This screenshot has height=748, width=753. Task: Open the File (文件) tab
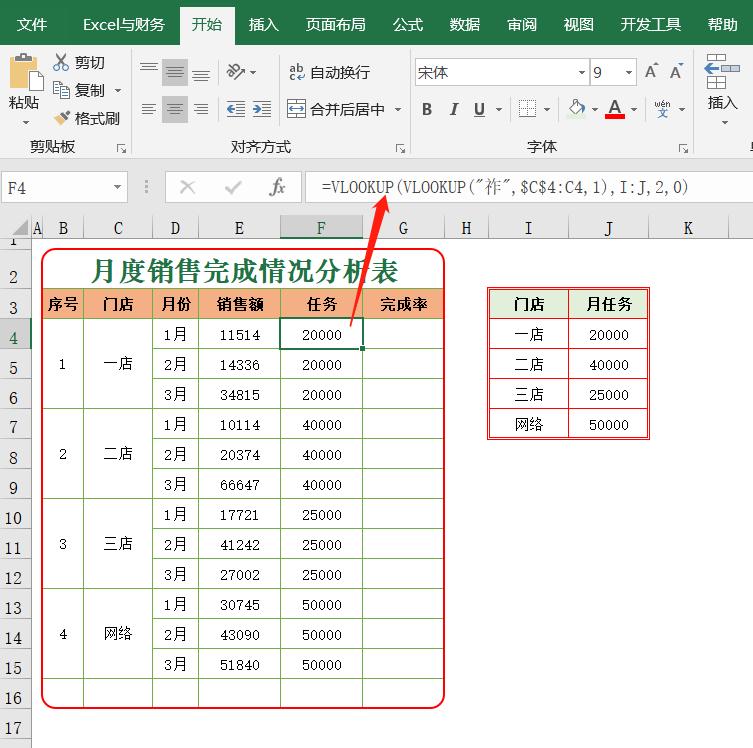(32, 24)
